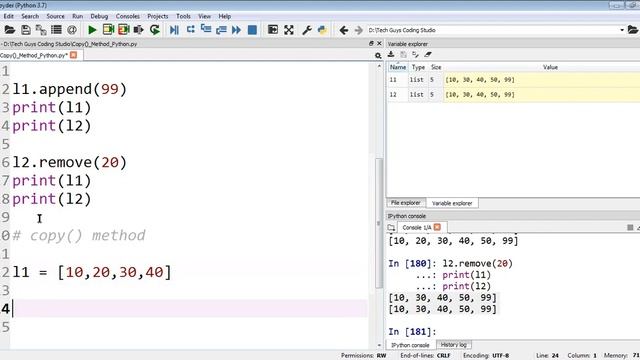This screenshot has width=640, height=360.
Task: Undock the editor pane
Action: 371,43
